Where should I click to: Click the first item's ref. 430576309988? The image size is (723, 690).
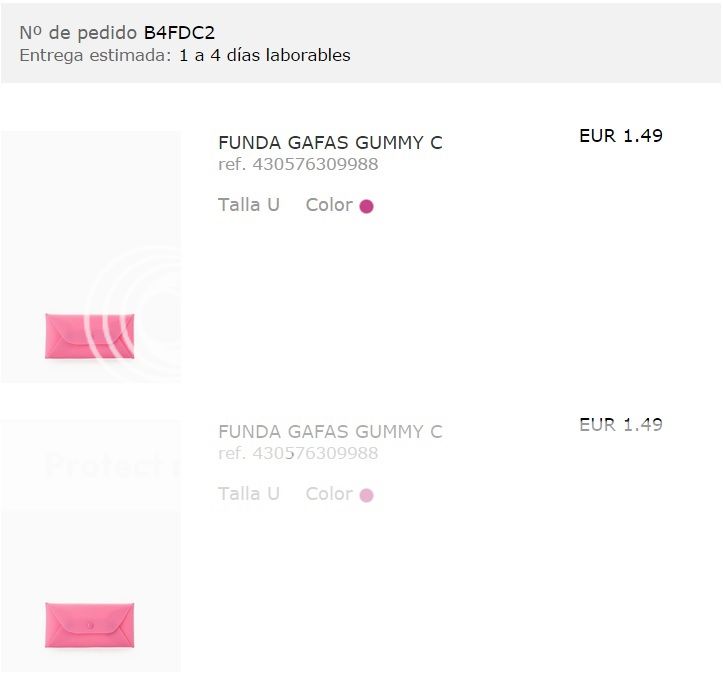coord(298,165)
